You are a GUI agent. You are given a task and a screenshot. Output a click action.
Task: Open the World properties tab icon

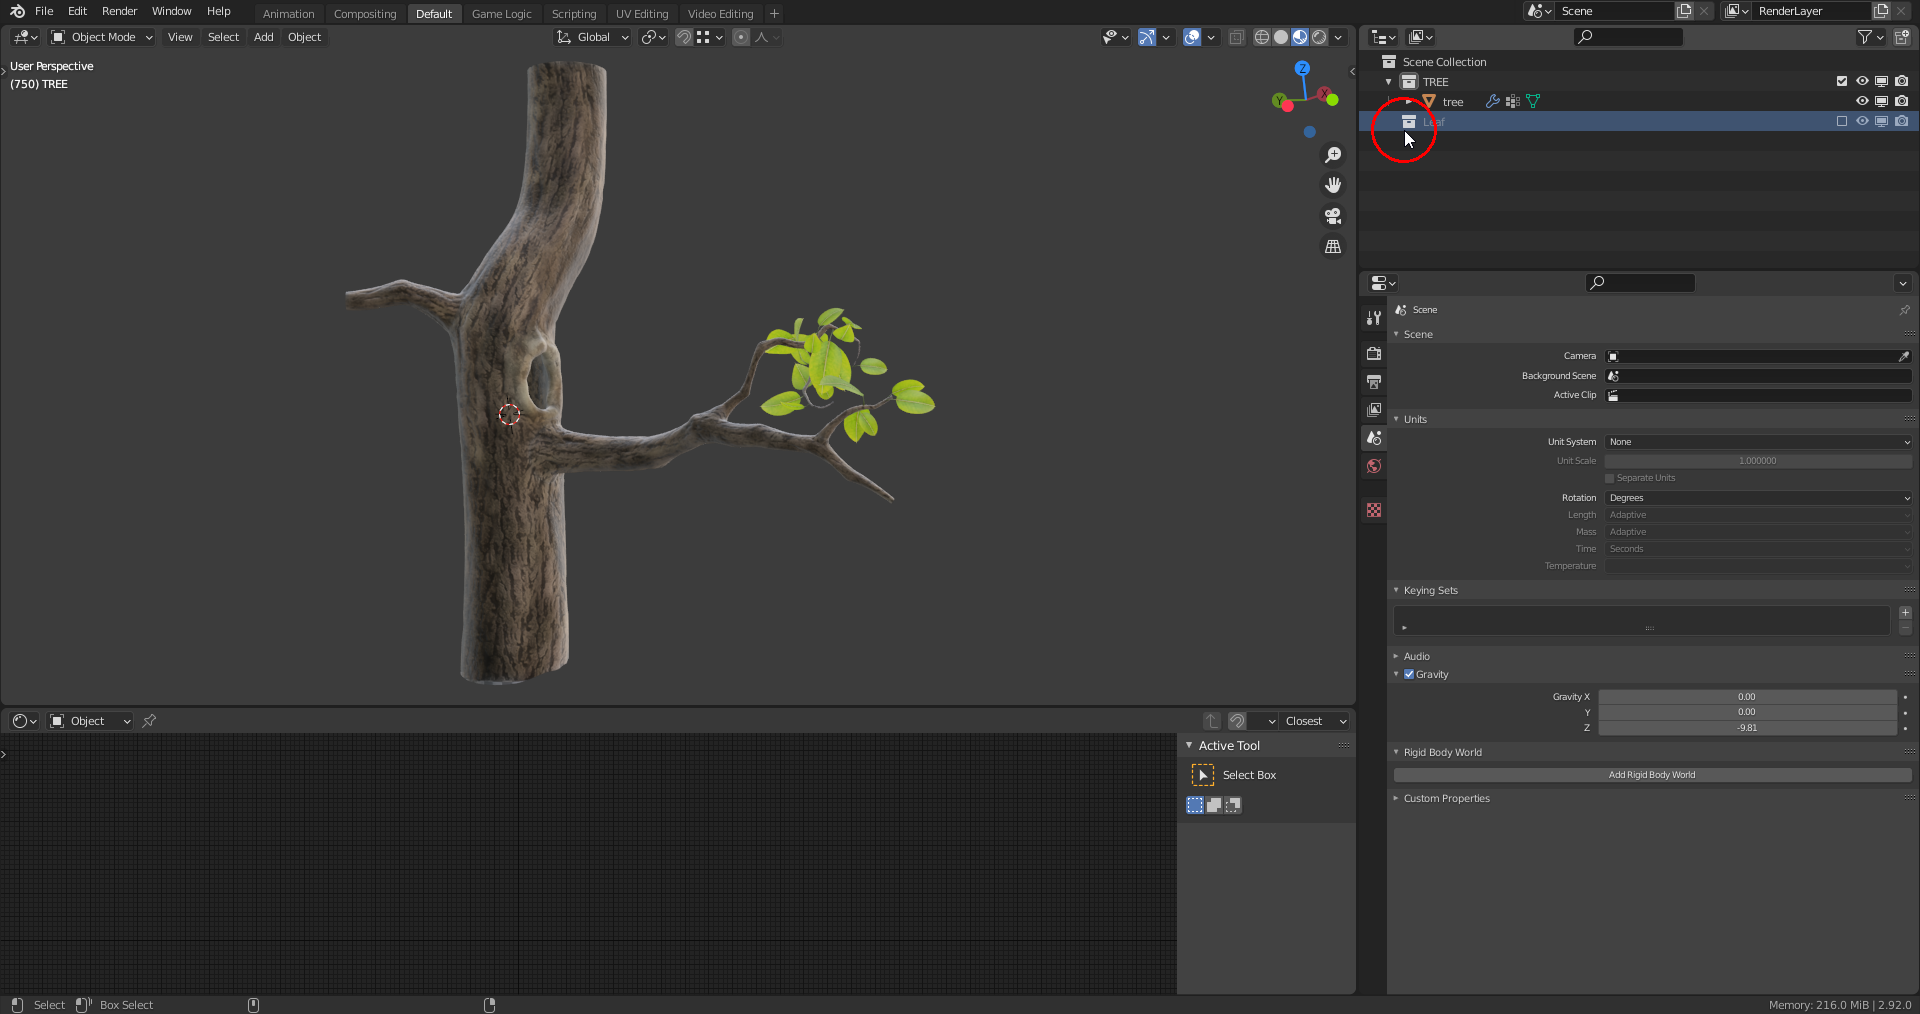coord(1374,467)
